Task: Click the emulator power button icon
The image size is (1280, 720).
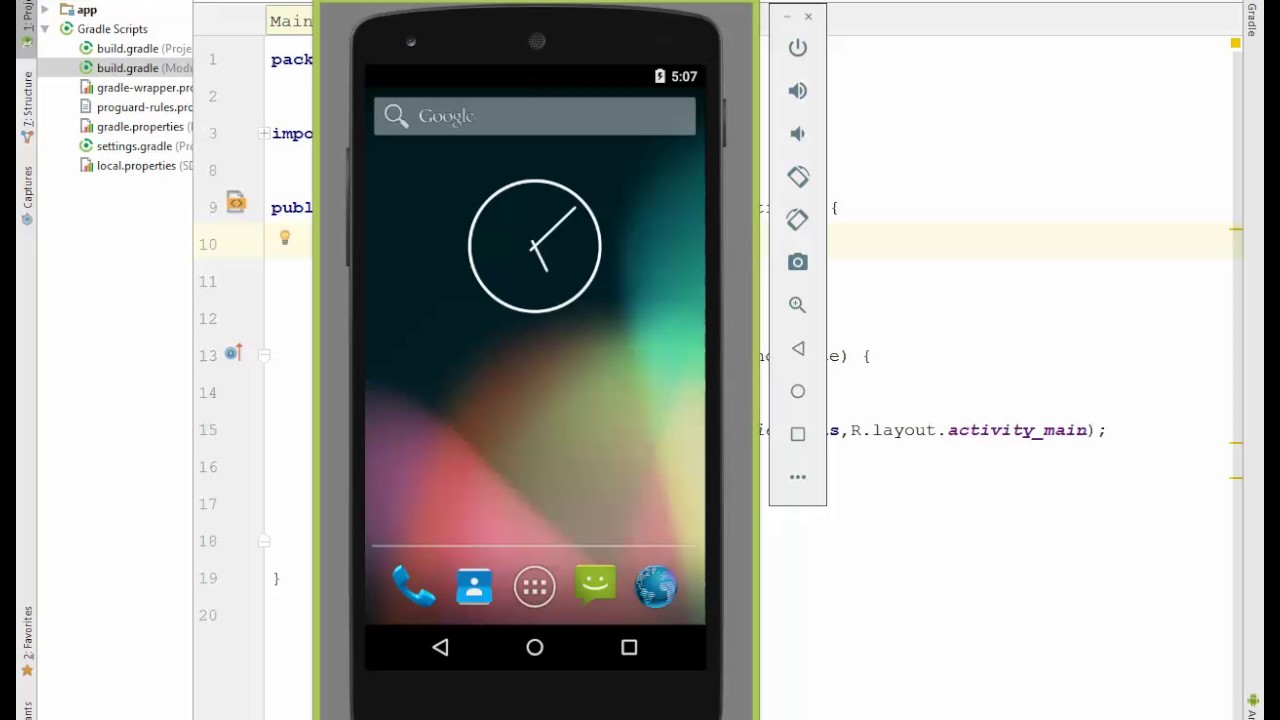Action: pyautogui.click(x=797, y=48)
